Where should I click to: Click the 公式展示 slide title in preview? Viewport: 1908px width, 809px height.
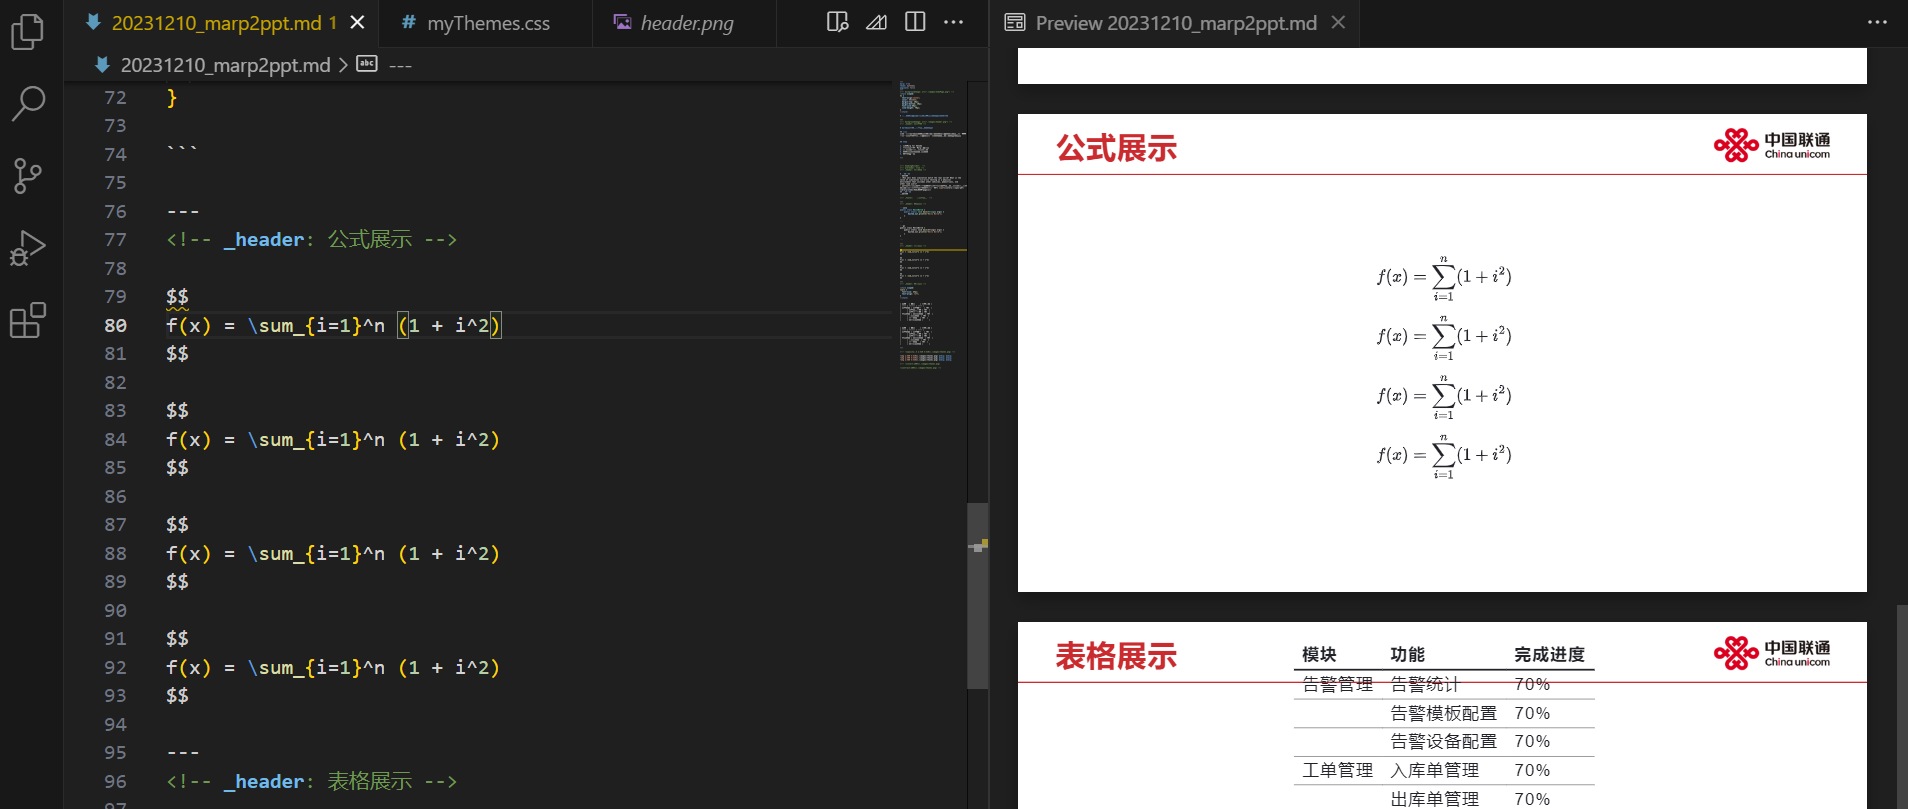1116,148
